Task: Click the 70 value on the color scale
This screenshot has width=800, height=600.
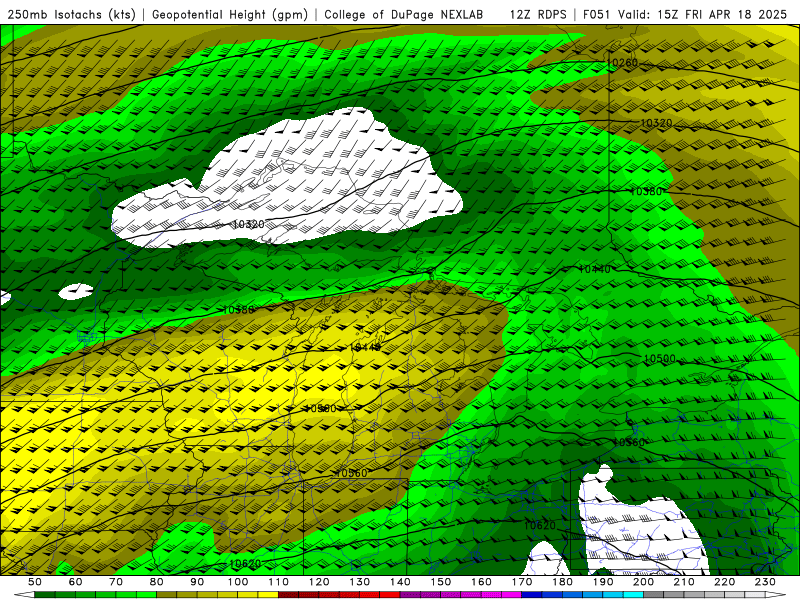Action: point(116,582)
